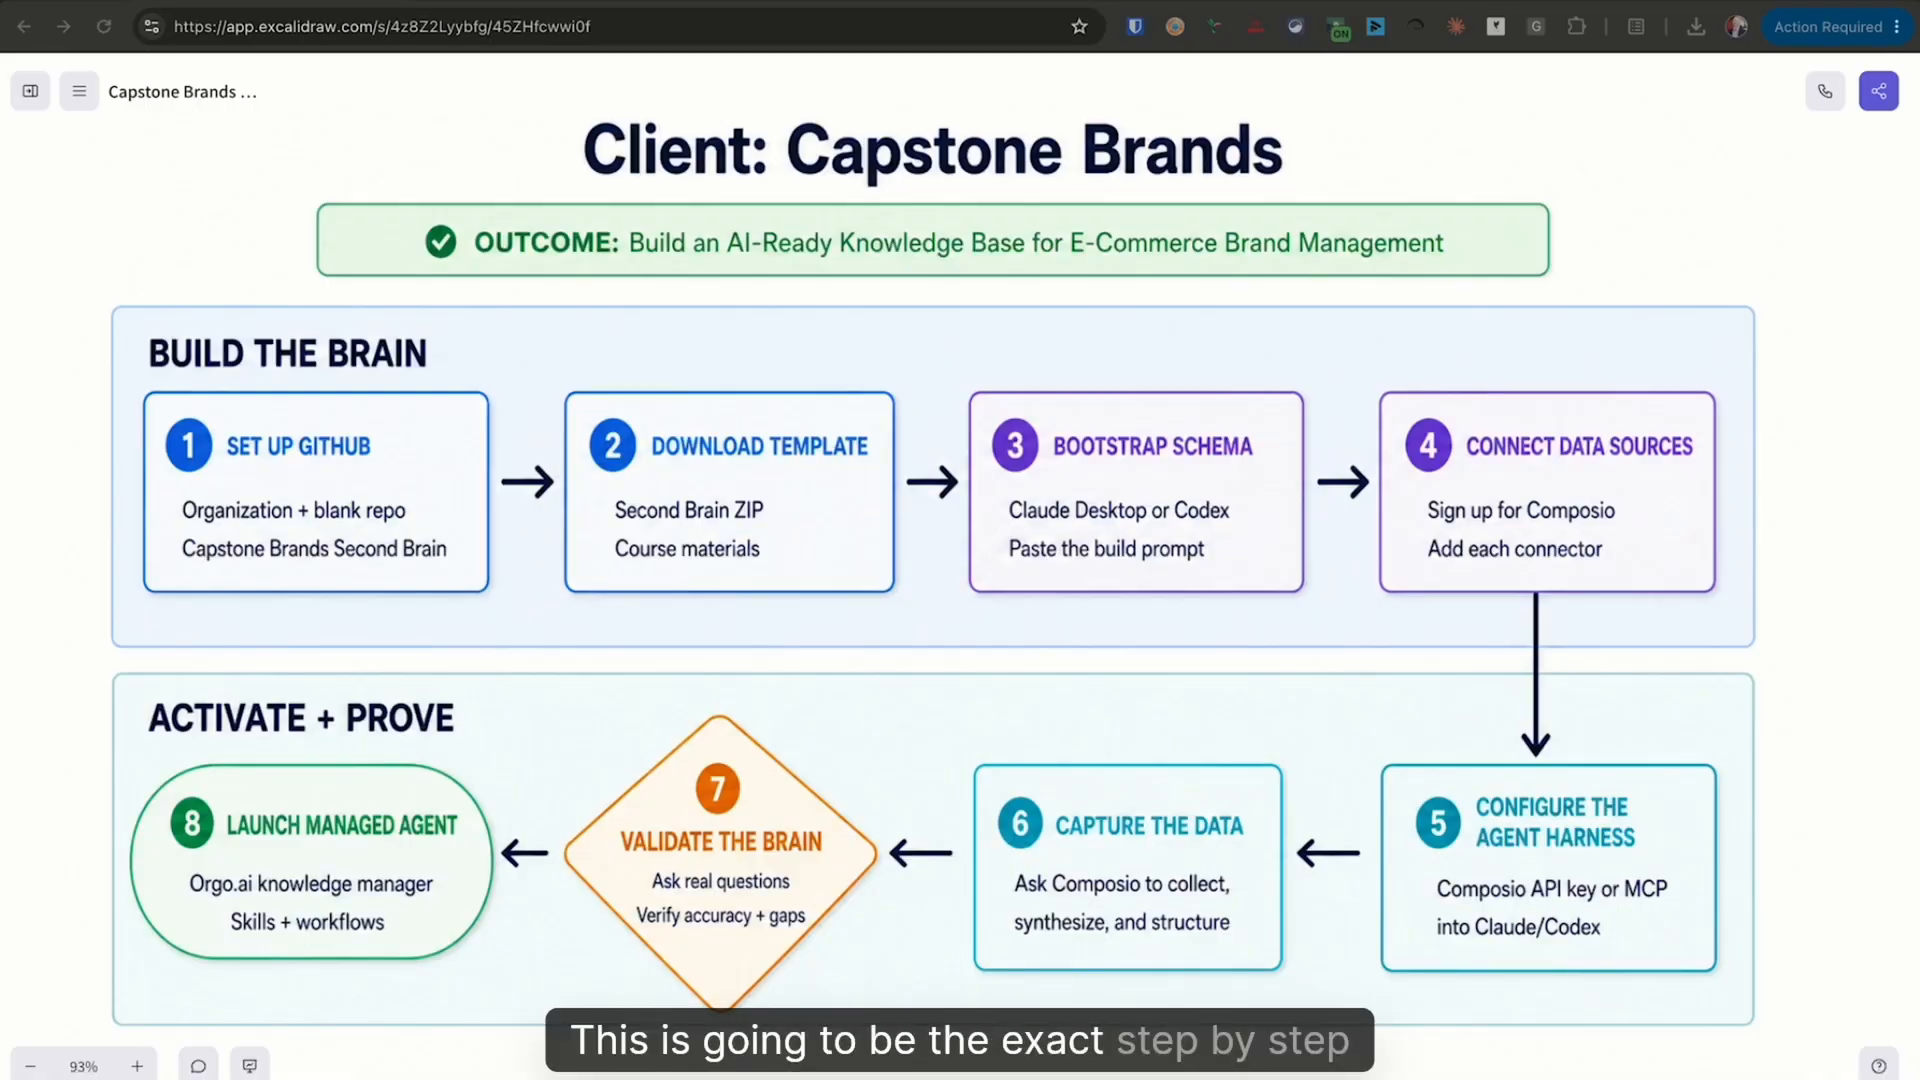This screenshot has height=1080, width=1920.
Task: Open the browser three-dot menu
Action: (x=1897, y=27)
